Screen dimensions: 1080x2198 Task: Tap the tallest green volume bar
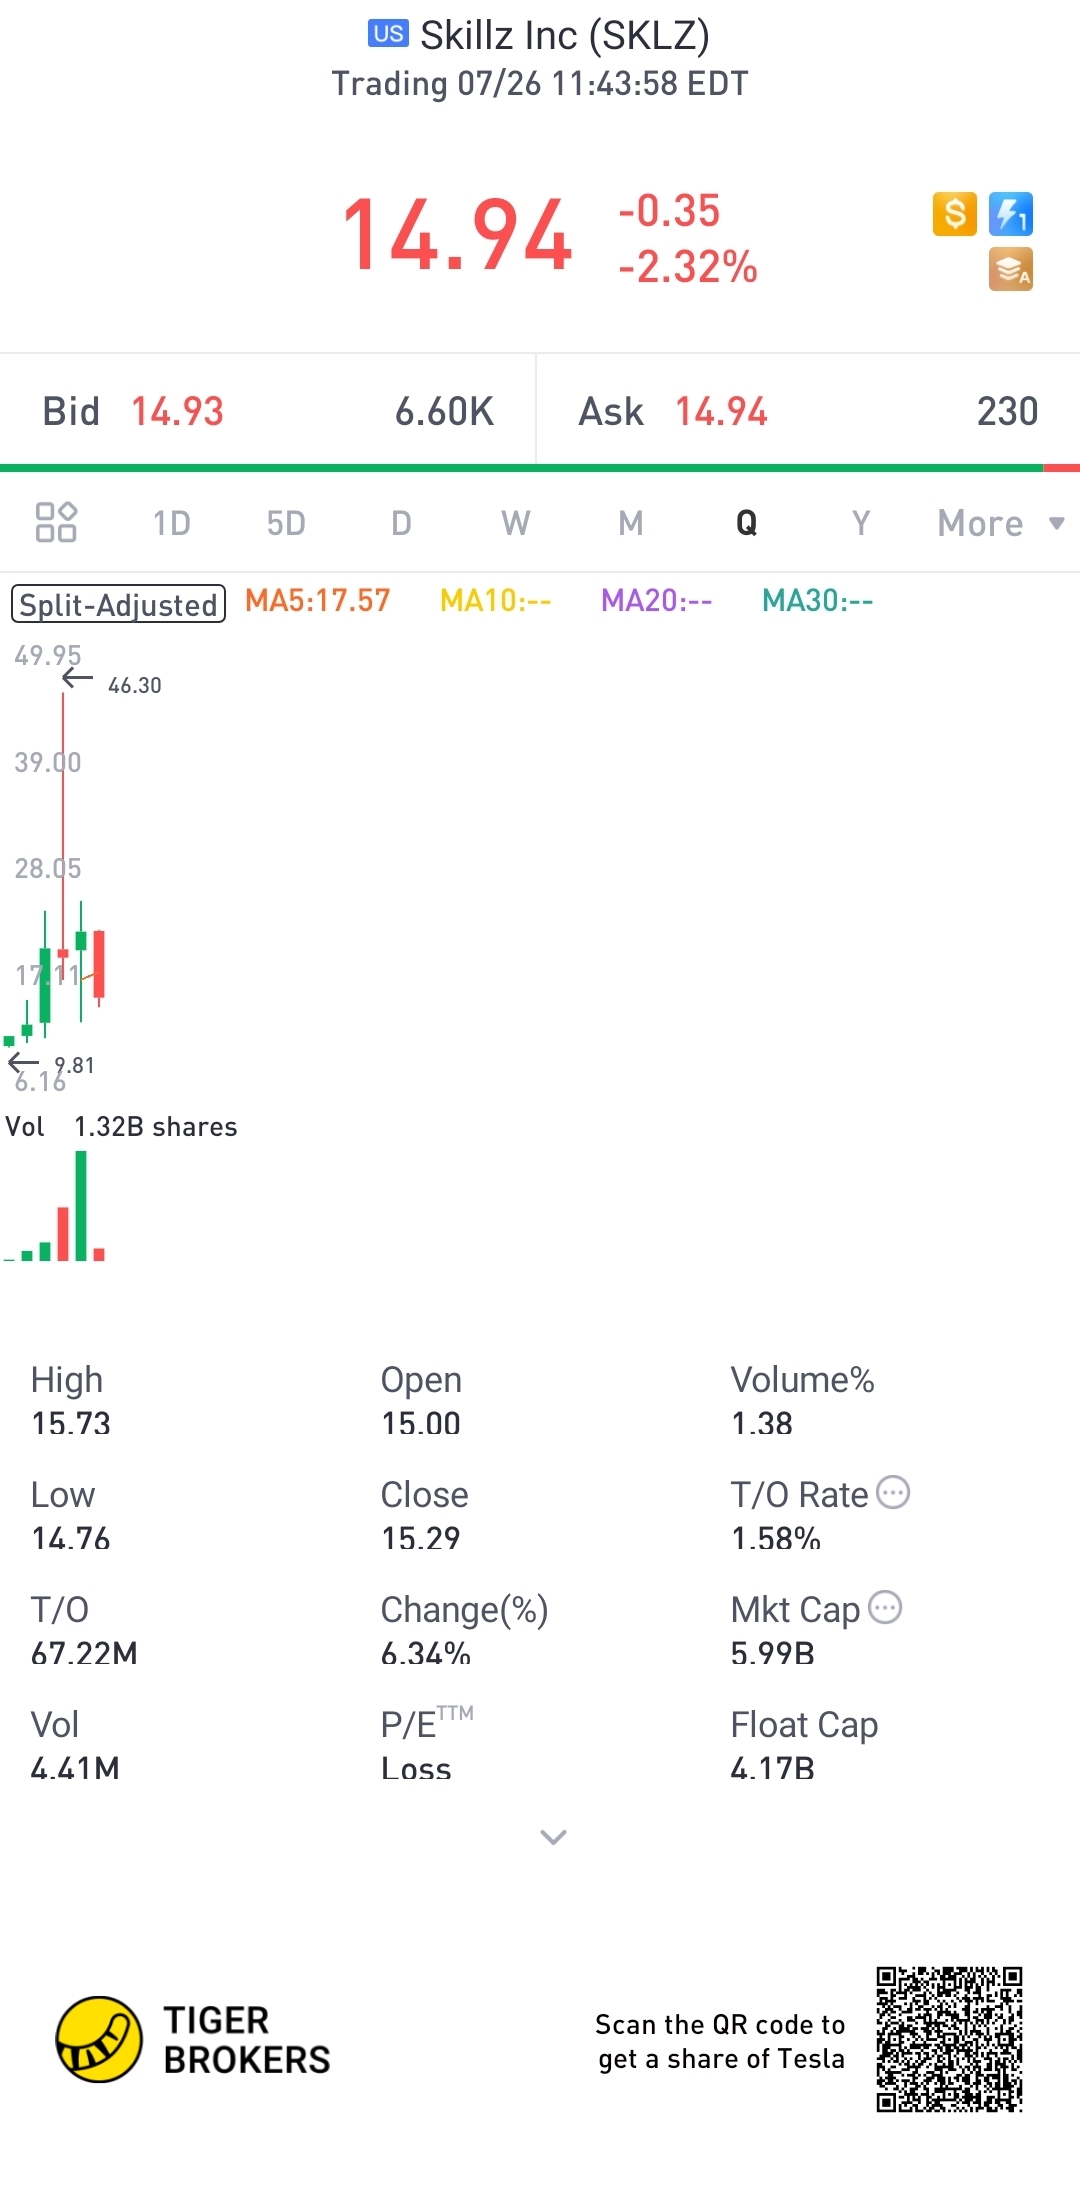point(81,1205)
